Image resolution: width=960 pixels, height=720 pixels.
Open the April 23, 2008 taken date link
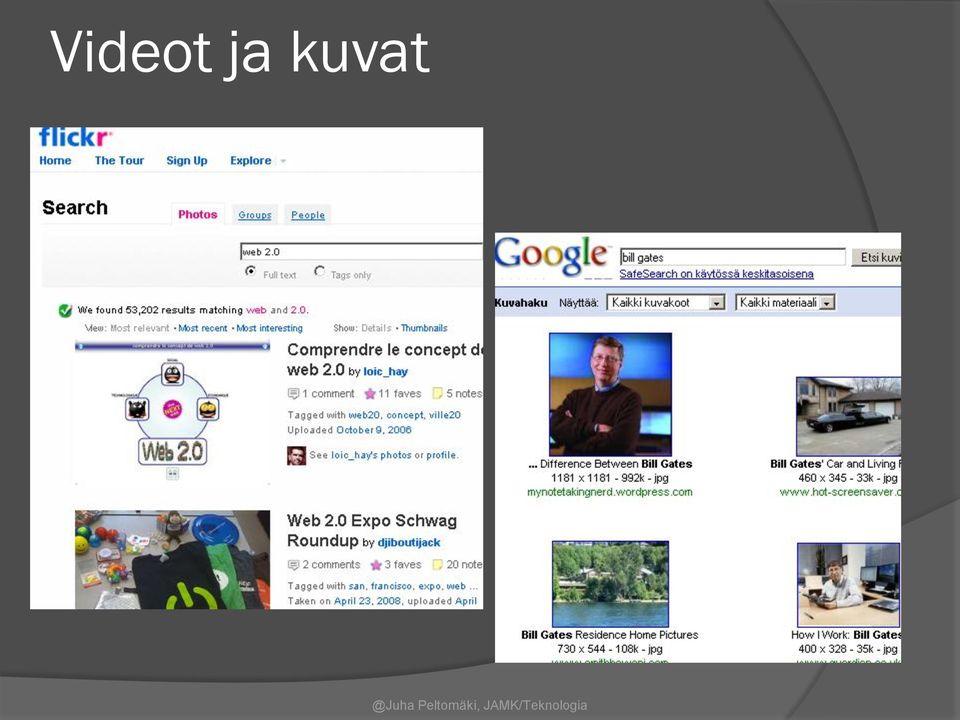367,601
